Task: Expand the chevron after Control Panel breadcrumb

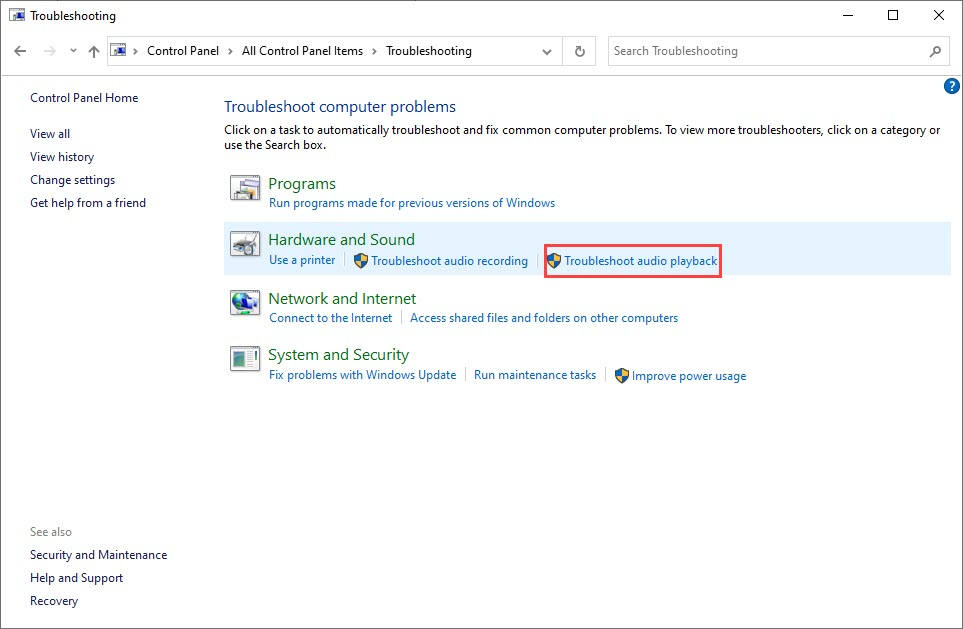Action: coord(230,51)
